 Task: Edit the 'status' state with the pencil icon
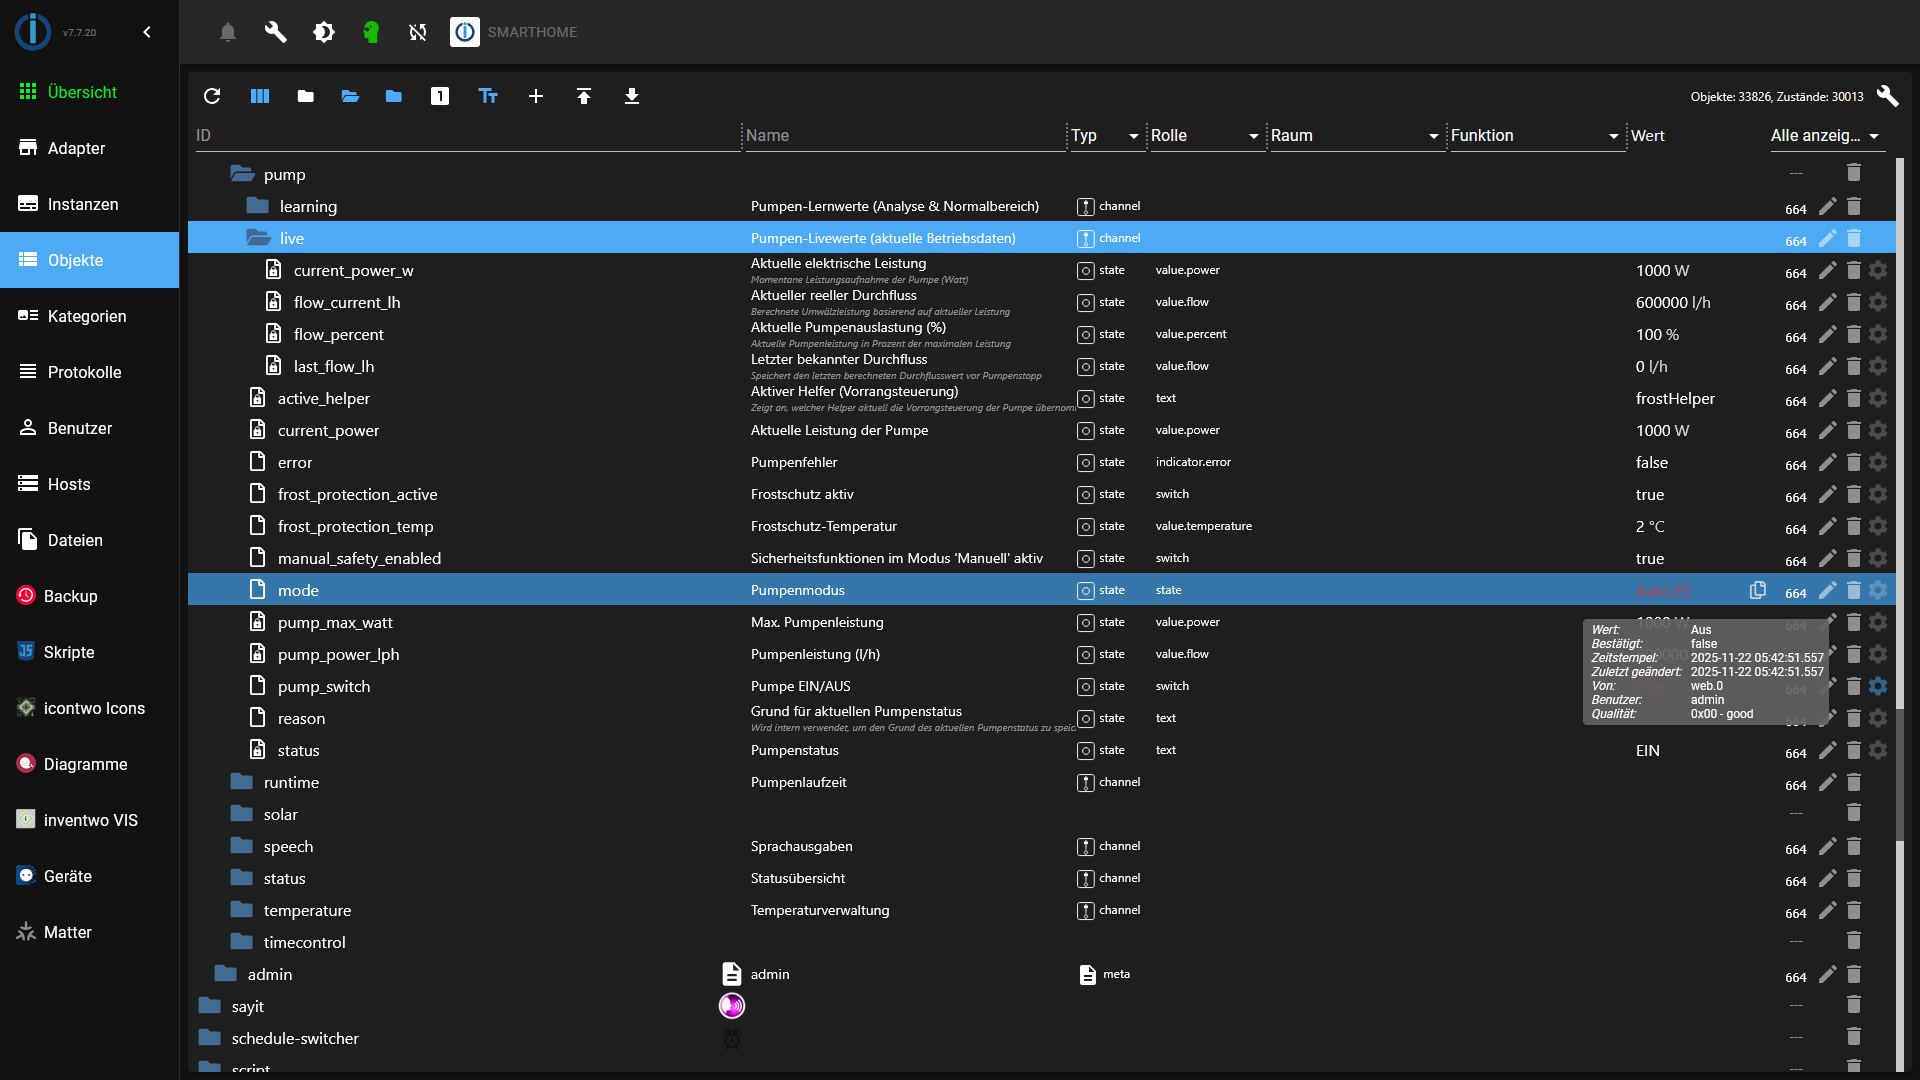(1829, 751)
